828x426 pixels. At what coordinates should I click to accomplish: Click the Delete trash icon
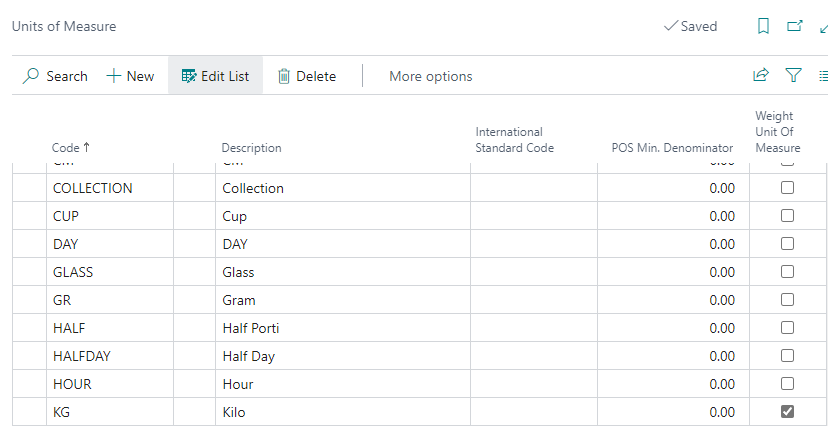pyautogui.click(x=284, y=76)
